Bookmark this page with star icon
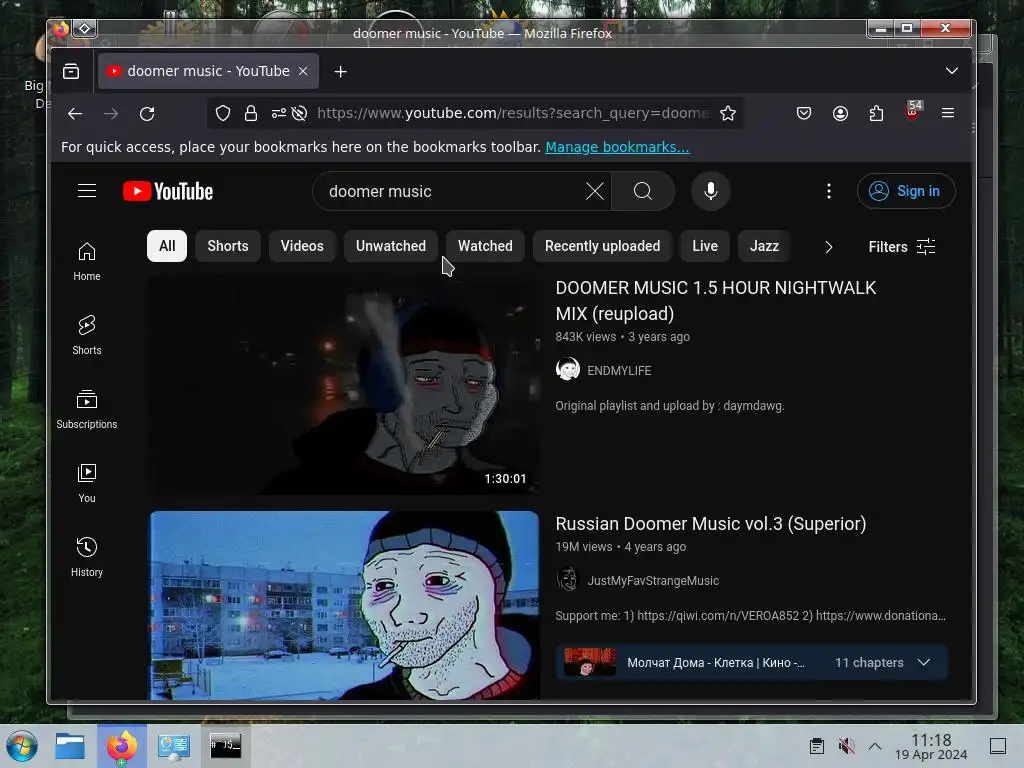1024x768 pixels. click(x=728, y=114)
